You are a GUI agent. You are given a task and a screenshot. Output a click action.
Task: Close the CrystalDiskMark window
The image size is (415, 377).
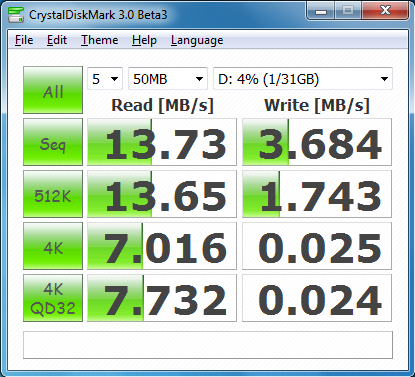click(x=385, y=11)
